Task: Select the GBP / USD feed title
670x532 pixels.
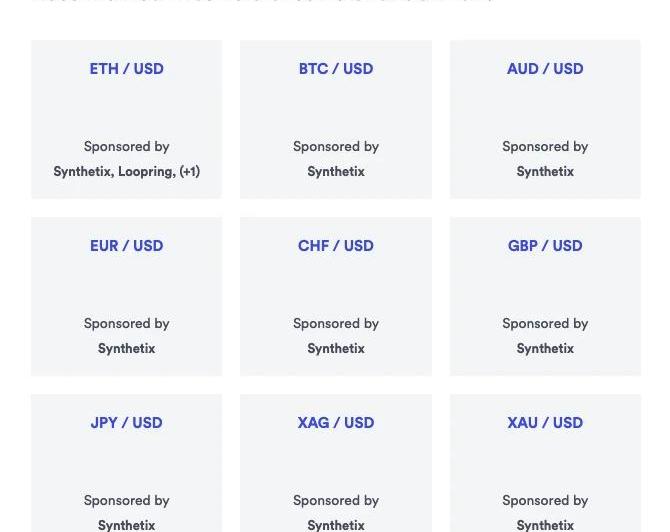Action: click(x=545, y=246)
